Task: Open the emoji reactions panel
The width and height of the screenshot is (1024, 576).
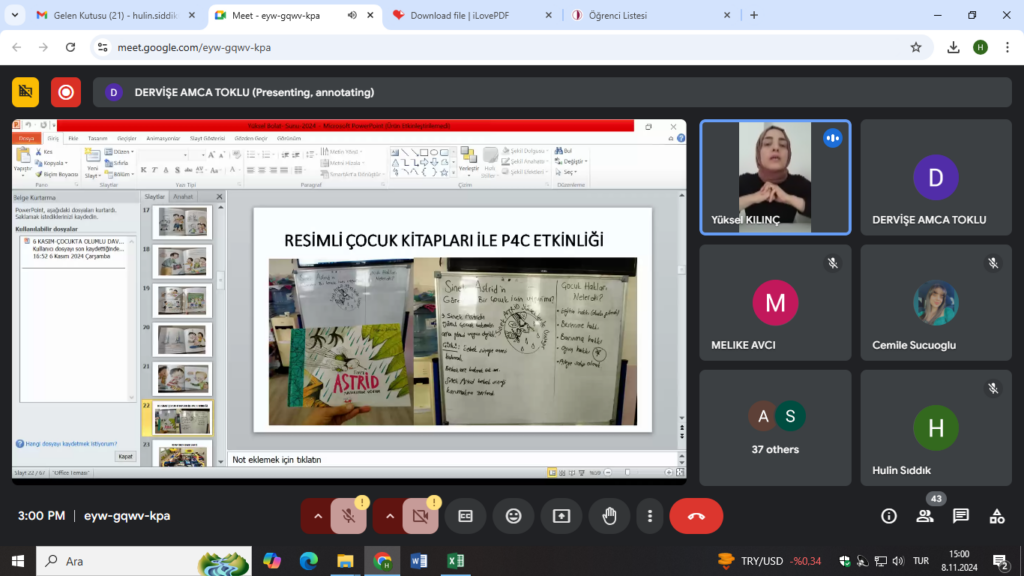Action: point(514,516)
